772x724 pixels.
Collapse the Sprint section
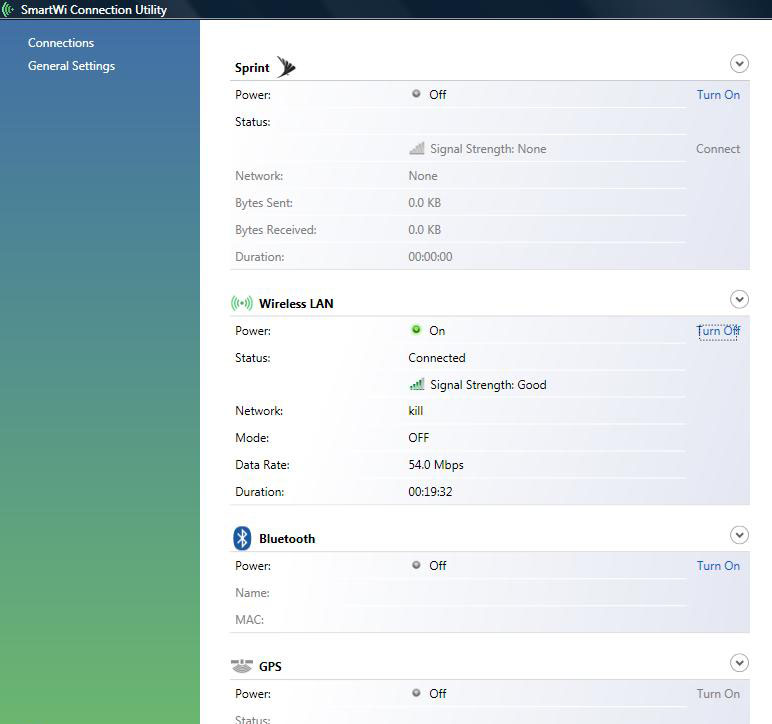[739, 63]
